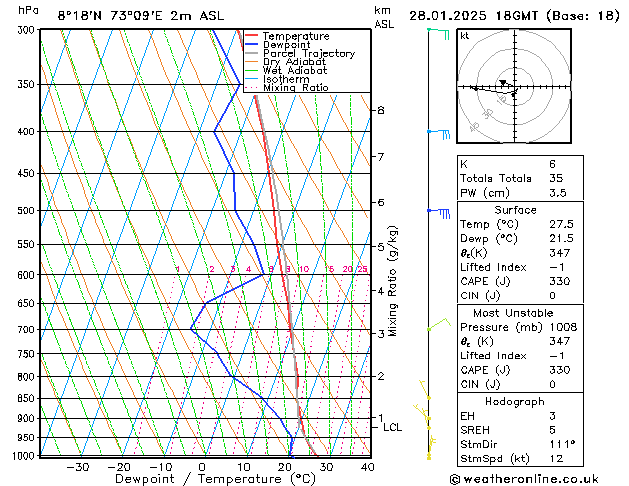
Task: Click the wind barb at 300 hPa
Action: 439,33
